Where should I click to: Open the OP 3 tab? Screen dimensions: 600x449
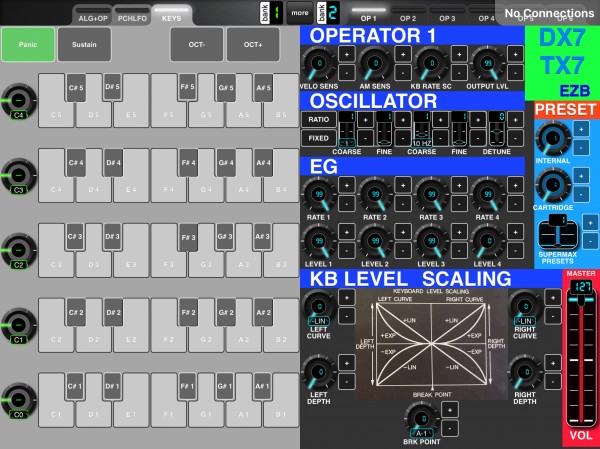pos(447,15)
